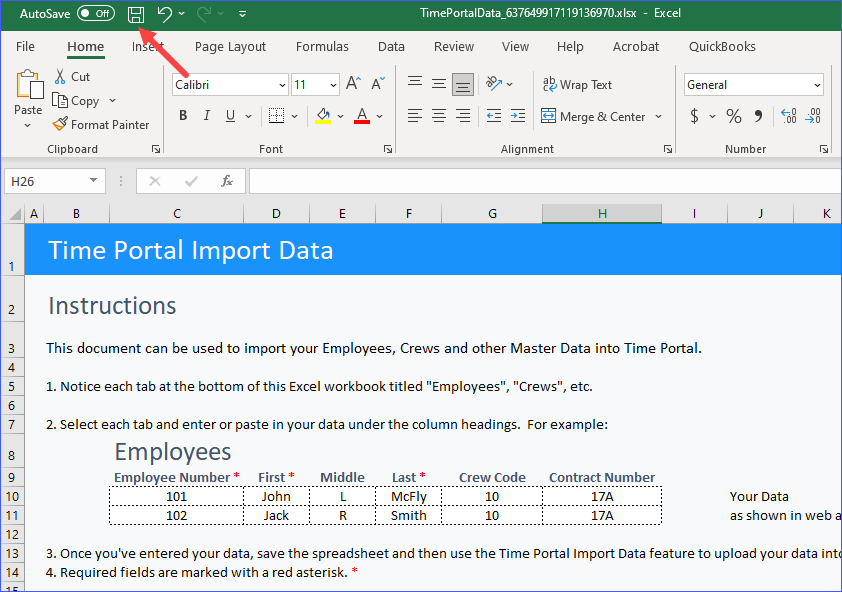
Task: Open the File menu
Action: pos(25,47)
